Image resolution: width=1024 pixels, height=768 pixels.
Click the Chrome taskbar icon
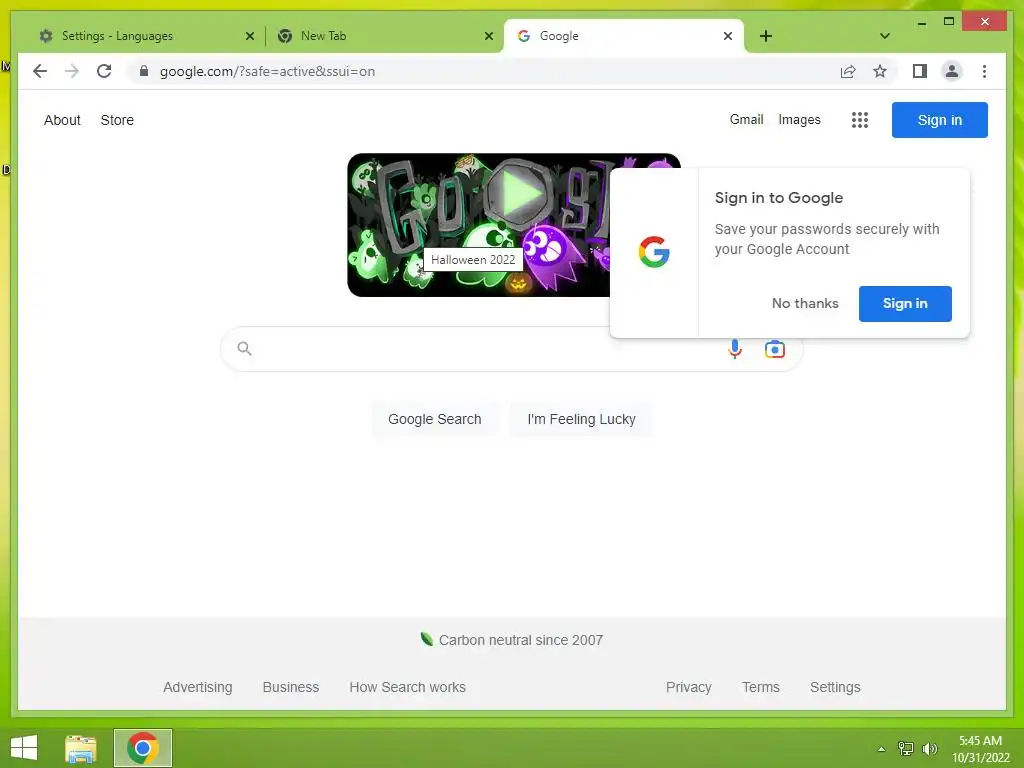143,748
